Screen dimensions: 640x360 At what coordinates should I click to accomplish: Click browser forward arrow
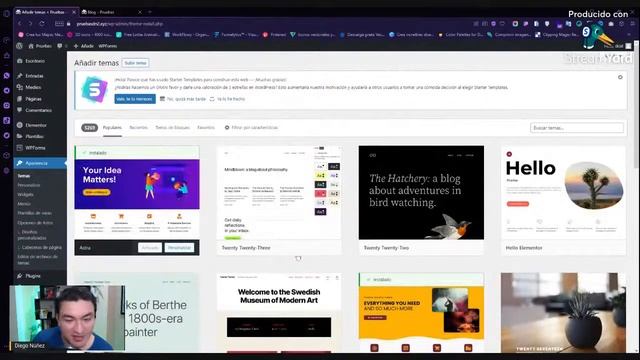30,24
